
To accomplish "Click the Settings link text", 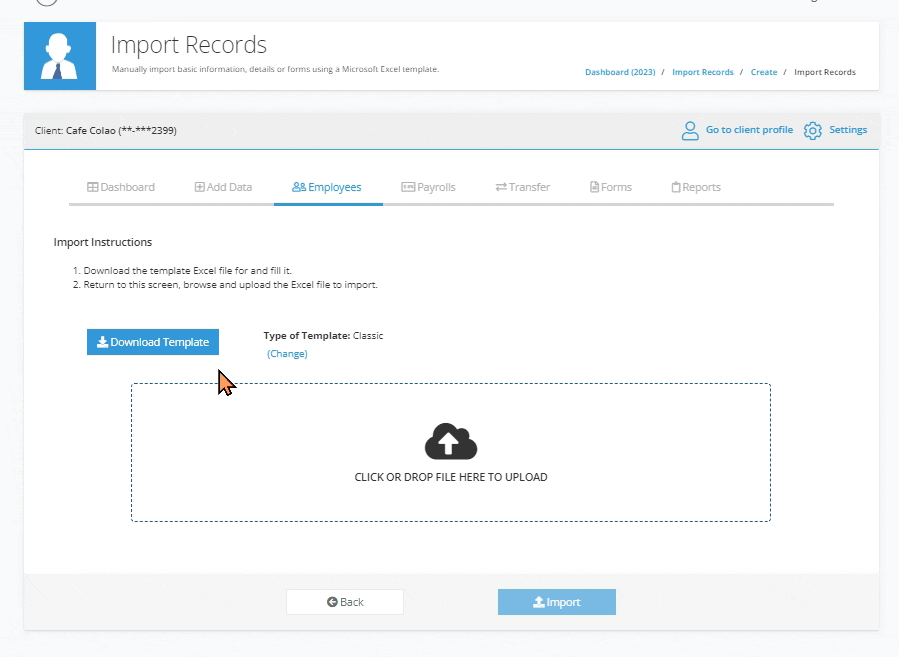I will tap(848, 130).
